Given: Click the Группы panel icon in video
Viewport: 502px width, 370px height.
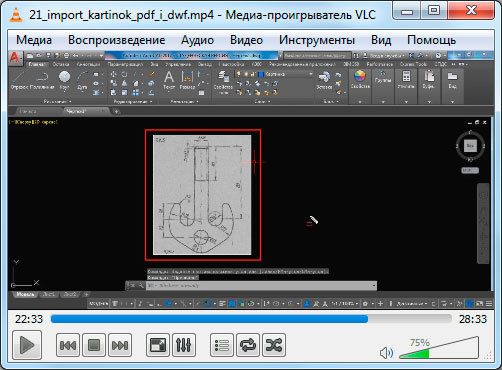Looking at the screenshot, I should click(x=383, y=77).
